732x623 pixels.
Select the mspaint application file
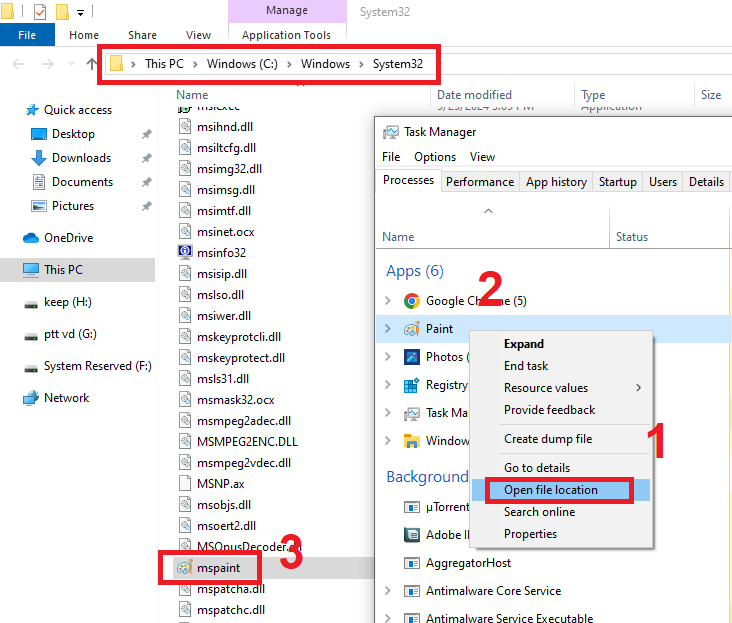[x=218, y=568]
